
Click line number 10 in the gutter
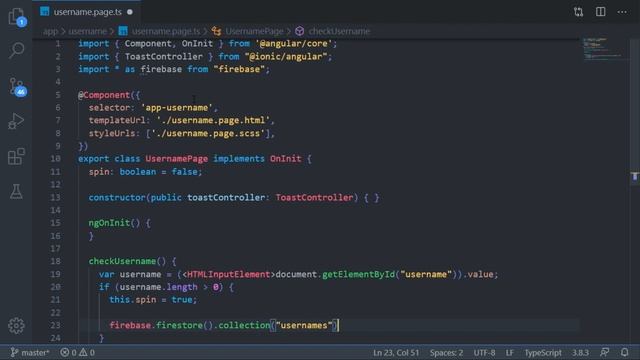tap(56, 158)
